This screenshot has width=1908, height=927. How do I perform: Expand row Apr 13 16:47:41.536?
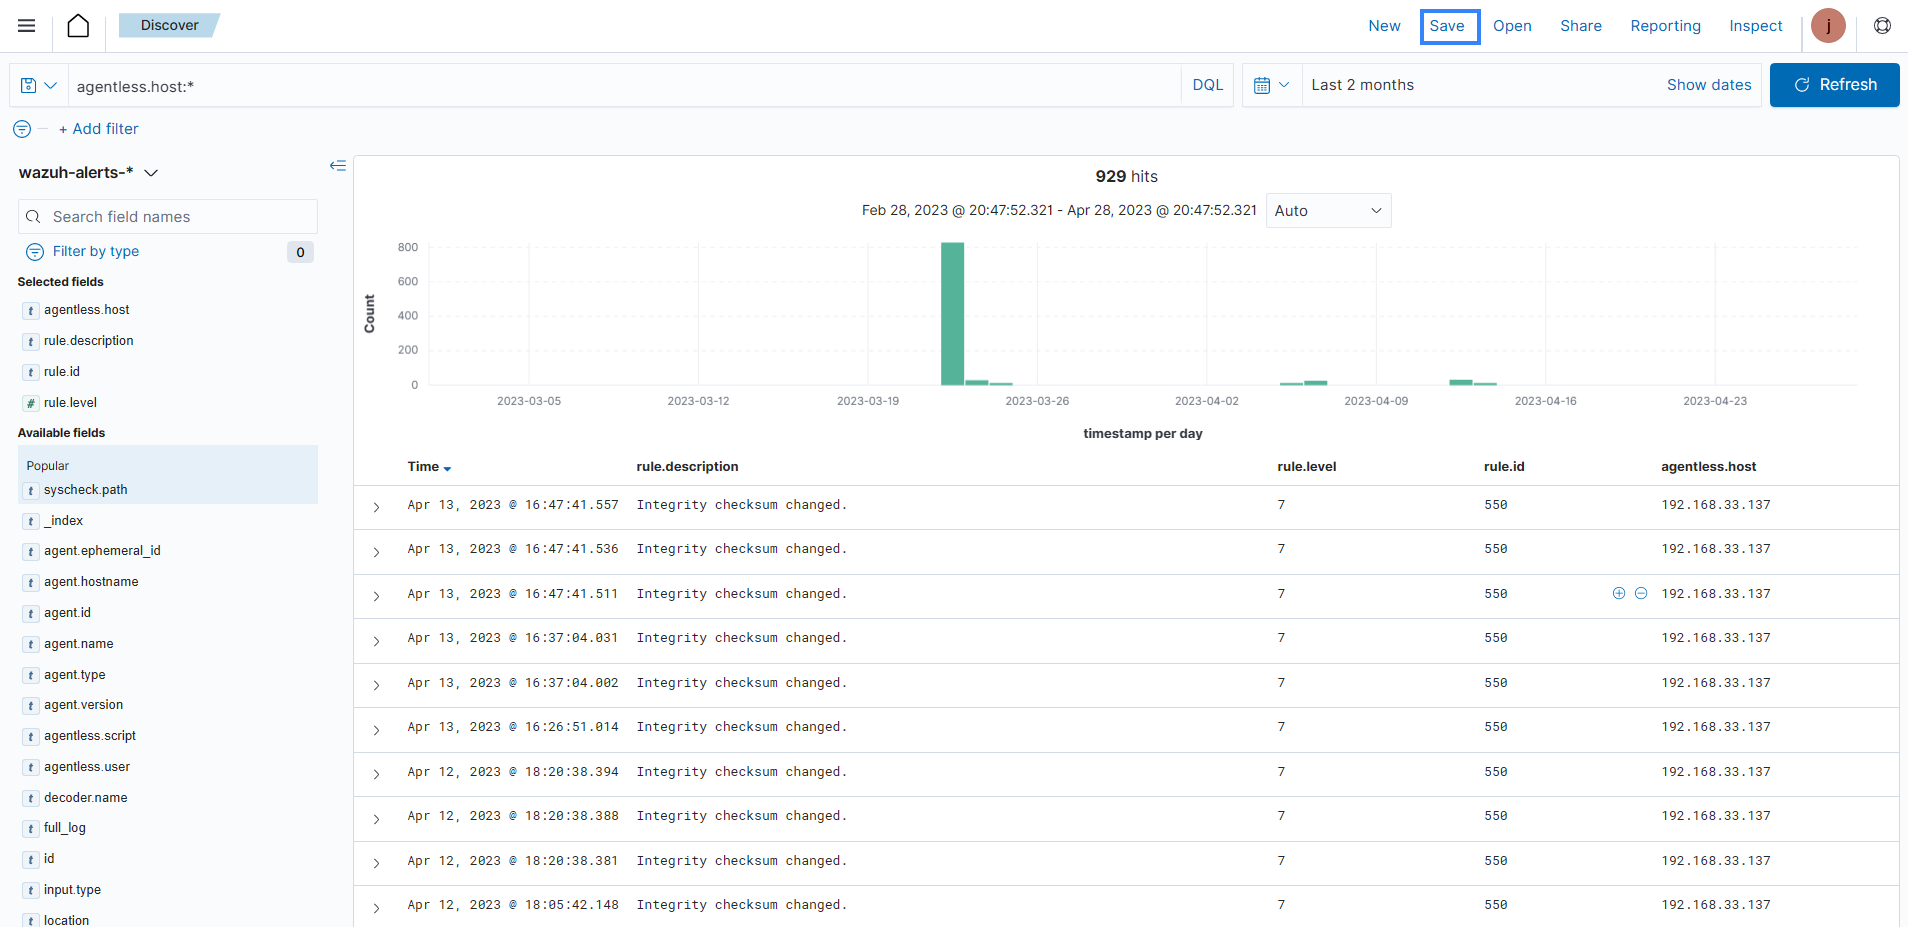tap(376, 552)
